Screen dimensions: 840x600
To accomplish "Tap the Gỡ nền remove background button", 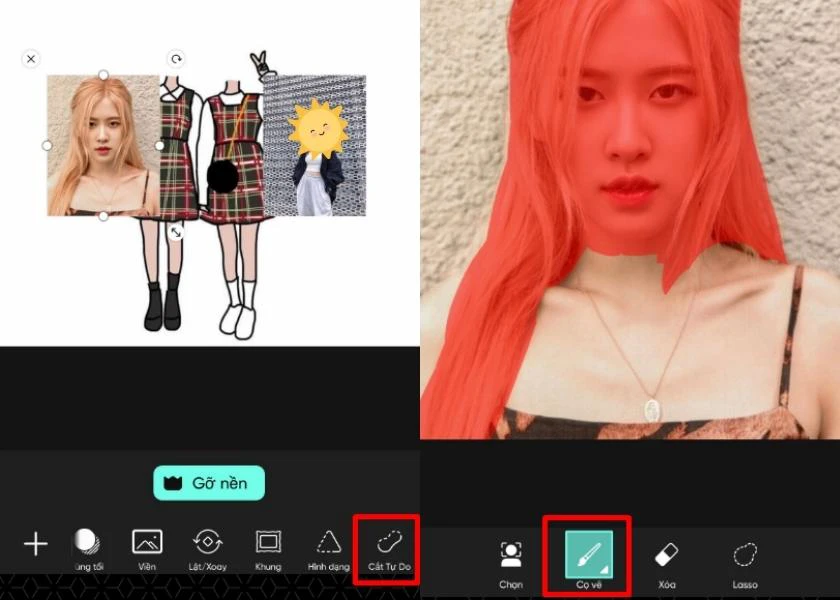I will 209,483.
